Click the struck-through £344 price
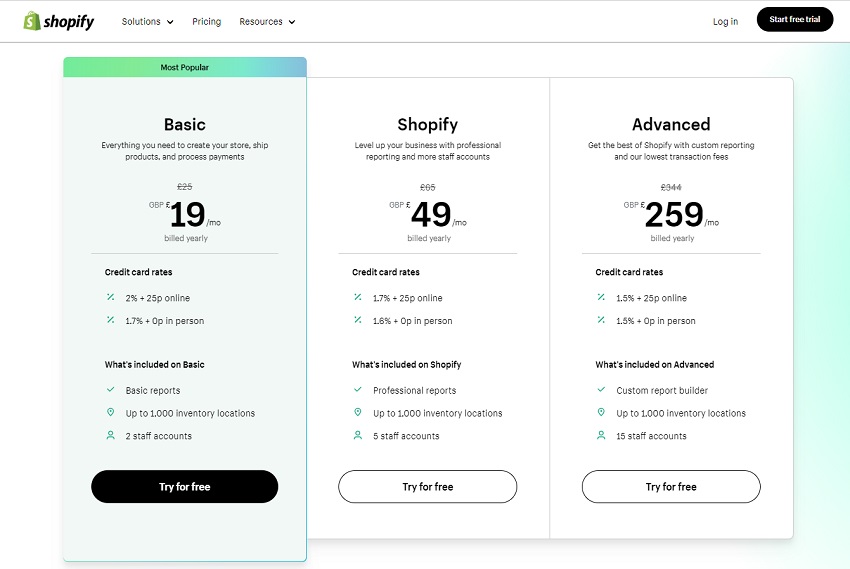 [671, 187]
